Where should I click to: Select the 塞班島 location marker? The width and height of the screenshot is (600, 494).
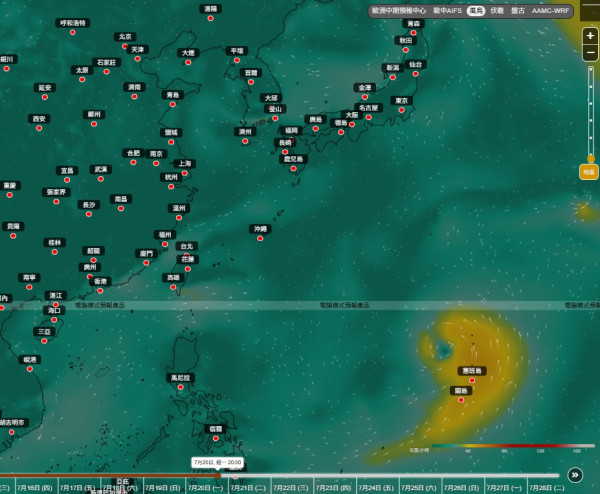pos(472,380)
